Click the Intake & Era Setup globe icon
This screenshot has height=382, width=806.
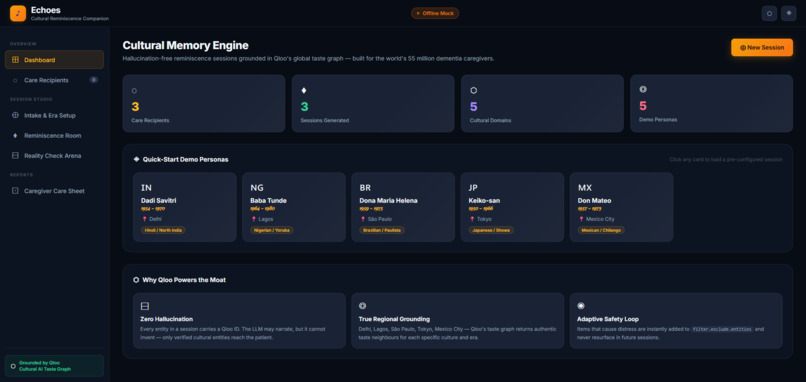[x=15, y=115]
